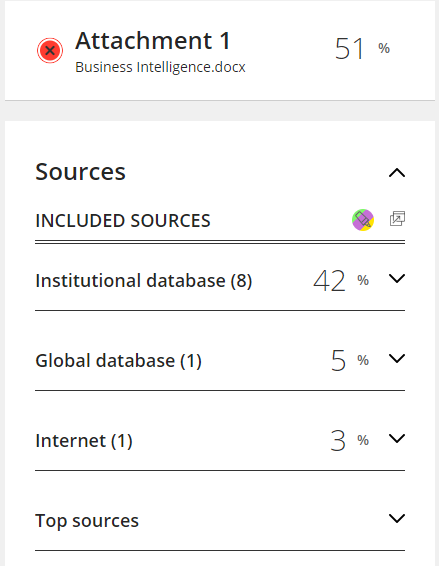Click the Attachment 1 title
Image resolution: width=439 pixels, height=566 pixels.
153,40
